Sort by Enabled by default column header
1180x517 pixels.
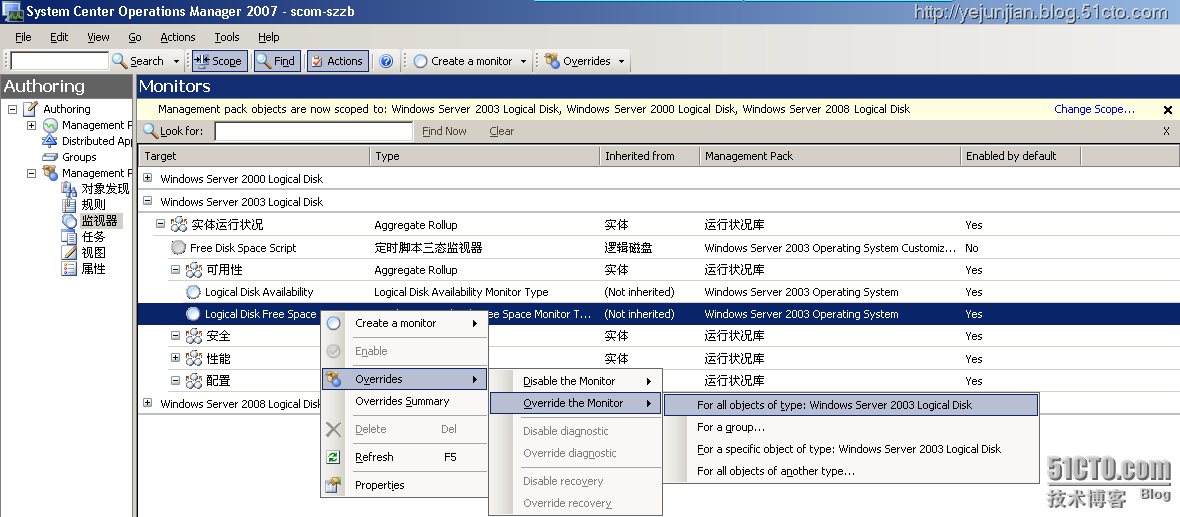tap(1020, 156)
